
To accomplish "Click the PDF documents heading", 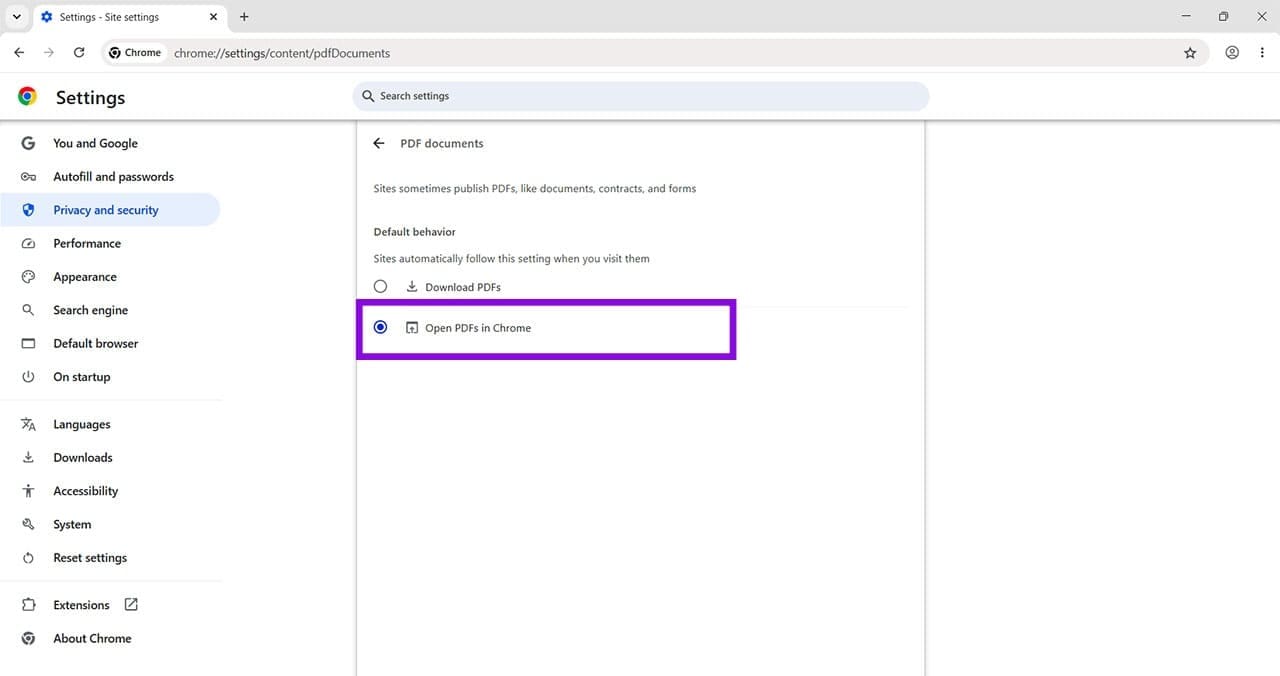I will click(442, 143).
